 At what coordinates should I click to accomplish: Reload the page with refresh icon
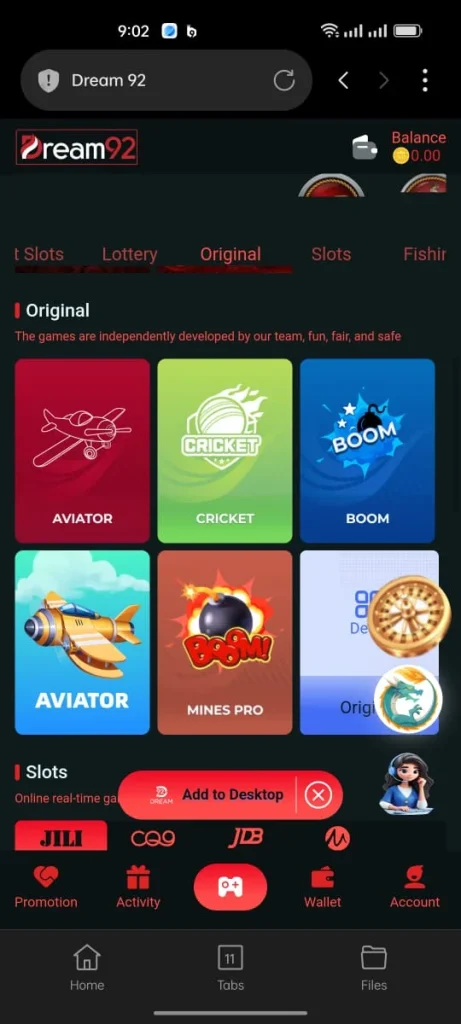284,81
